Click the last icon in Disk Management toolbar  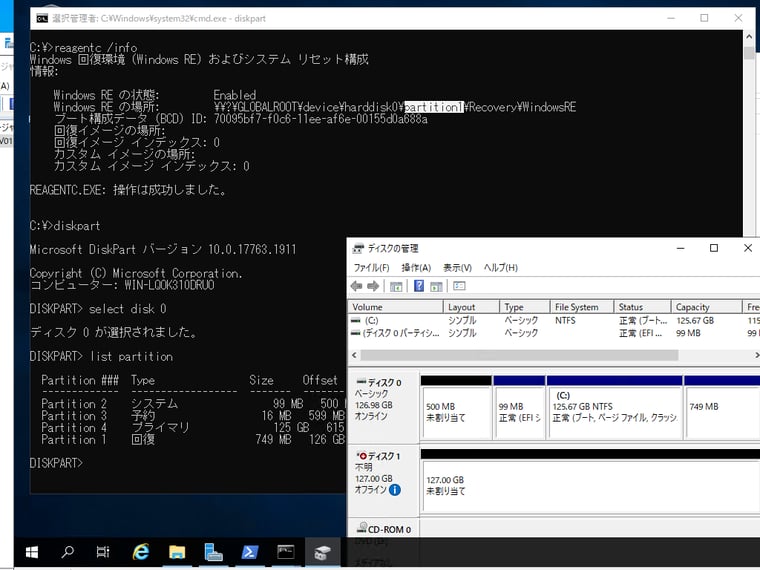[459, 286]
